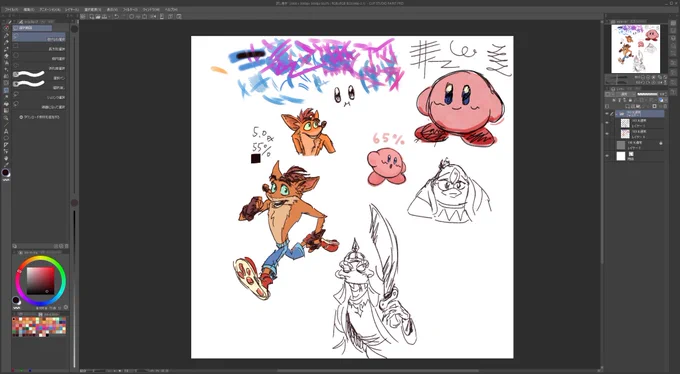
Task: Pick the Selection pen sub tool with white stroke
Action: tap(39, 76)
